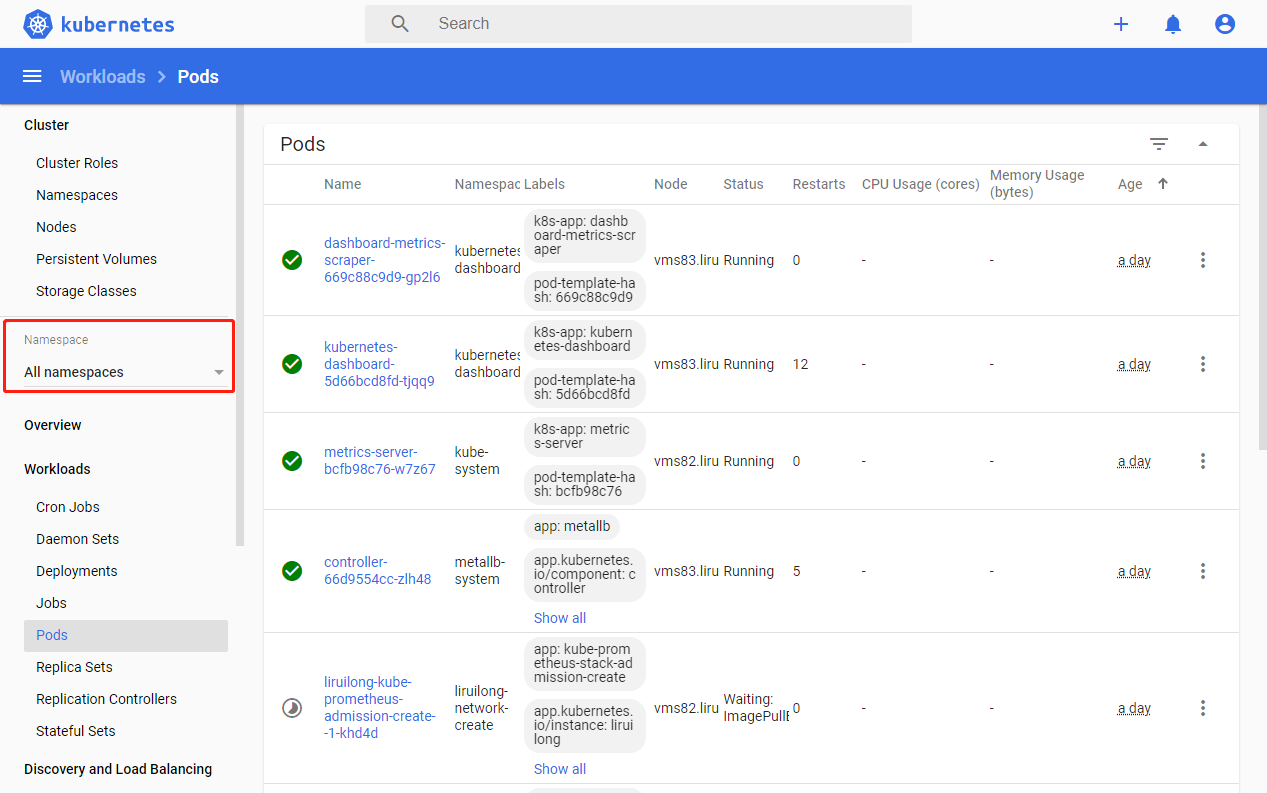1267x793 pixels.
Task: Show all labels for controller pod
Action: (560, 618)
